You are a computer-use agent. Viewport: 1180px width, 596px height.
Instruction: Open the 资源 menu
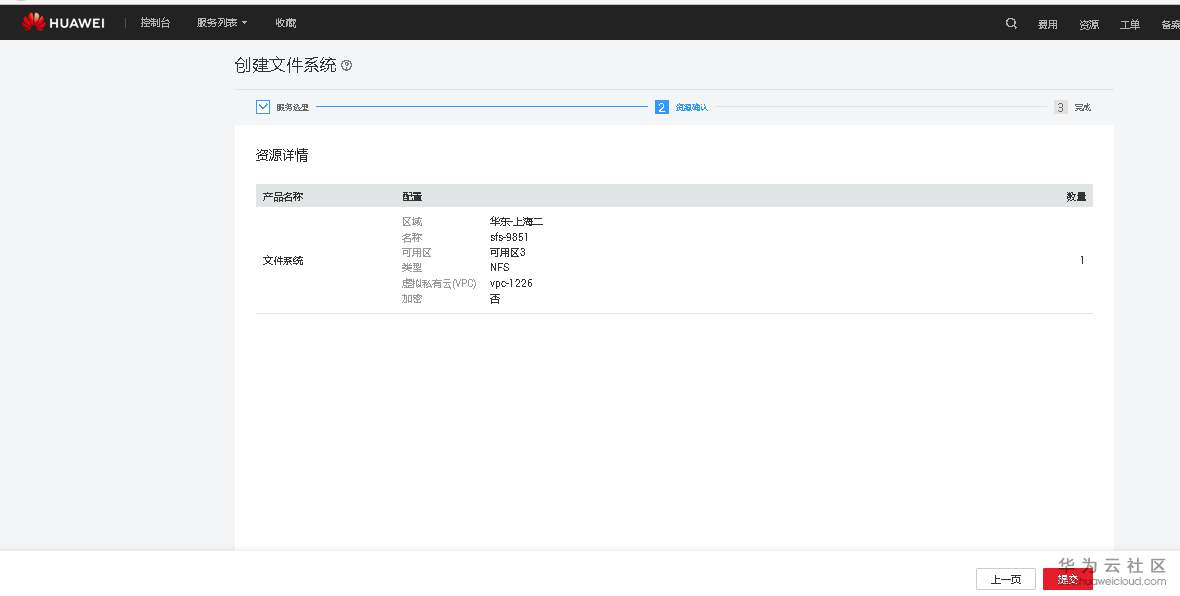pos(1089,25)
